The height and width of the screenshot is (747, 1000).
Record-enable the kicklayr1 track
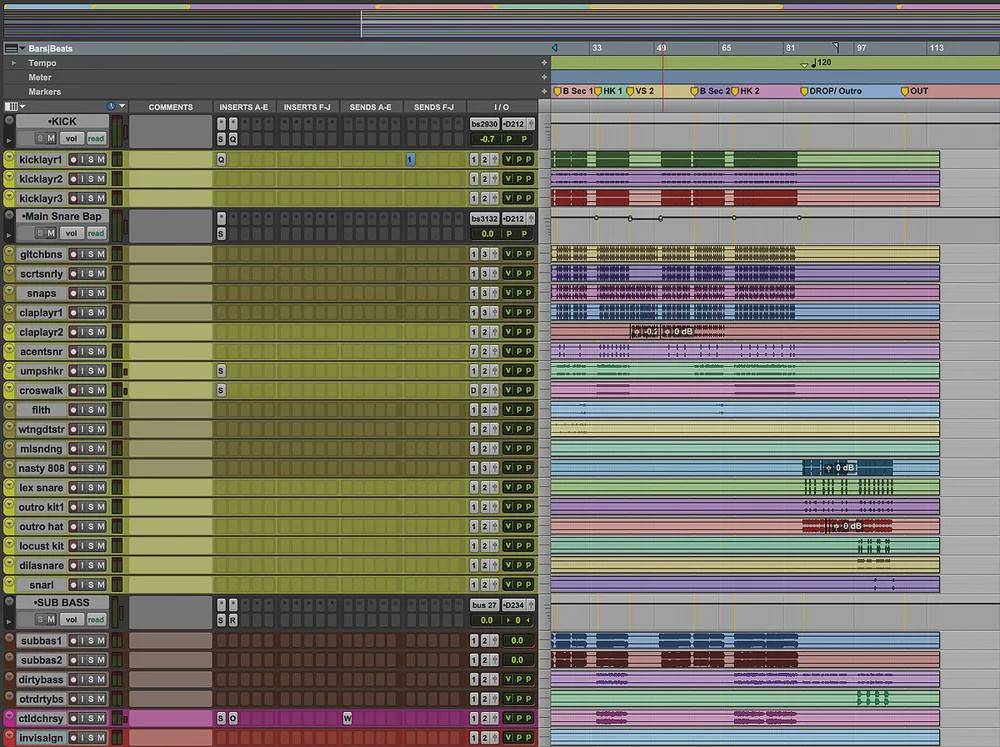74,160
